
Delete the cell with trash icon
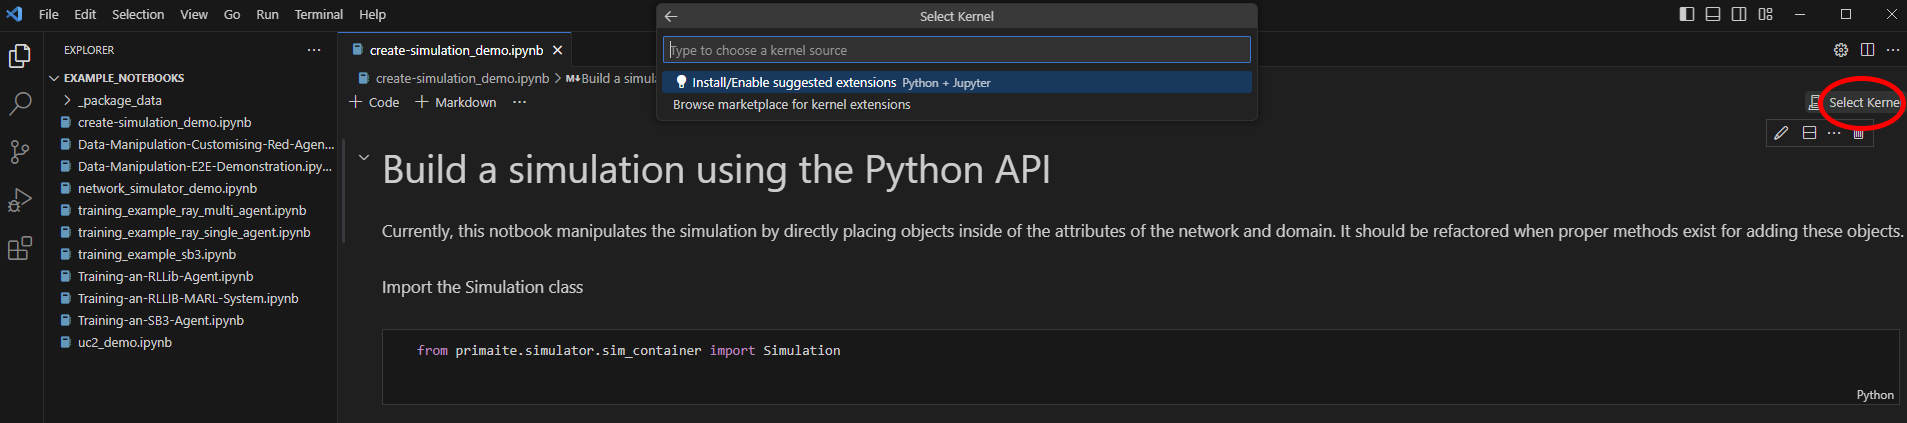point(1858,134)
